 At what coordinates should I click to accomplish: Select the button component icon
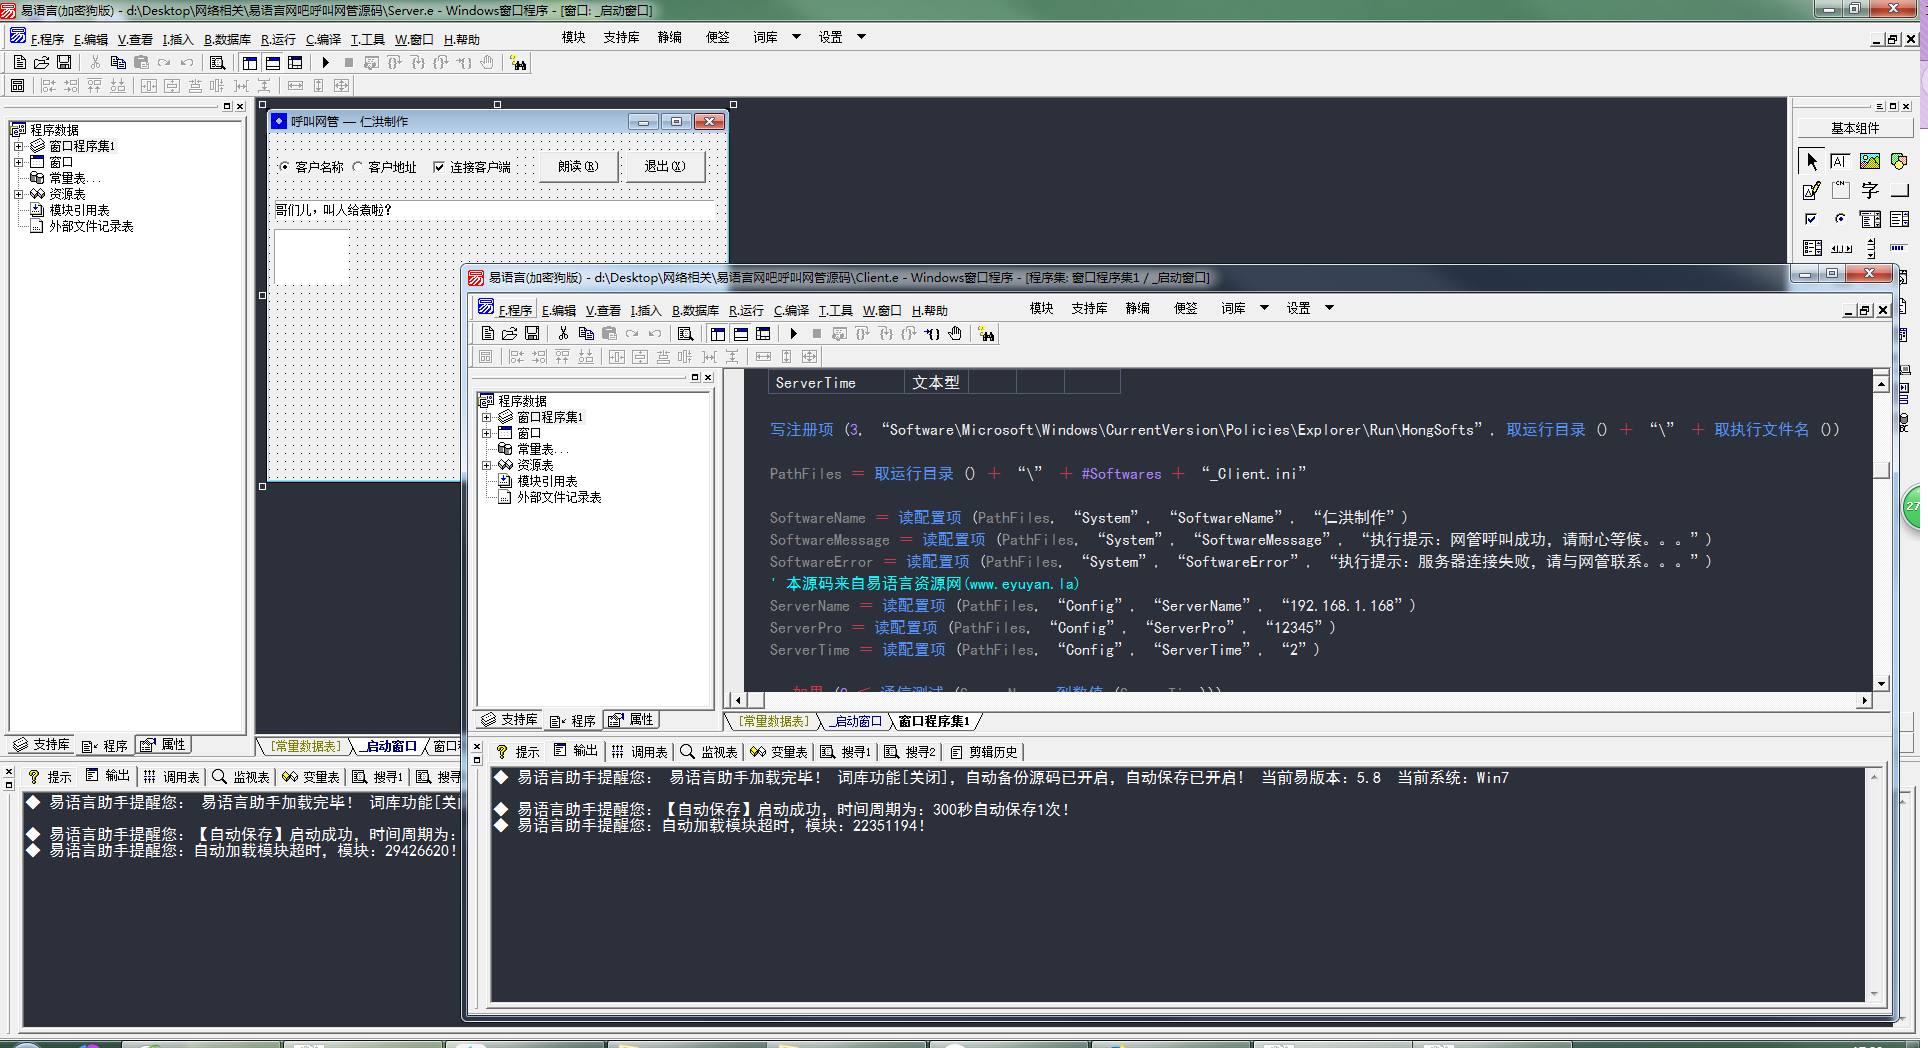tap(1899, 190)
